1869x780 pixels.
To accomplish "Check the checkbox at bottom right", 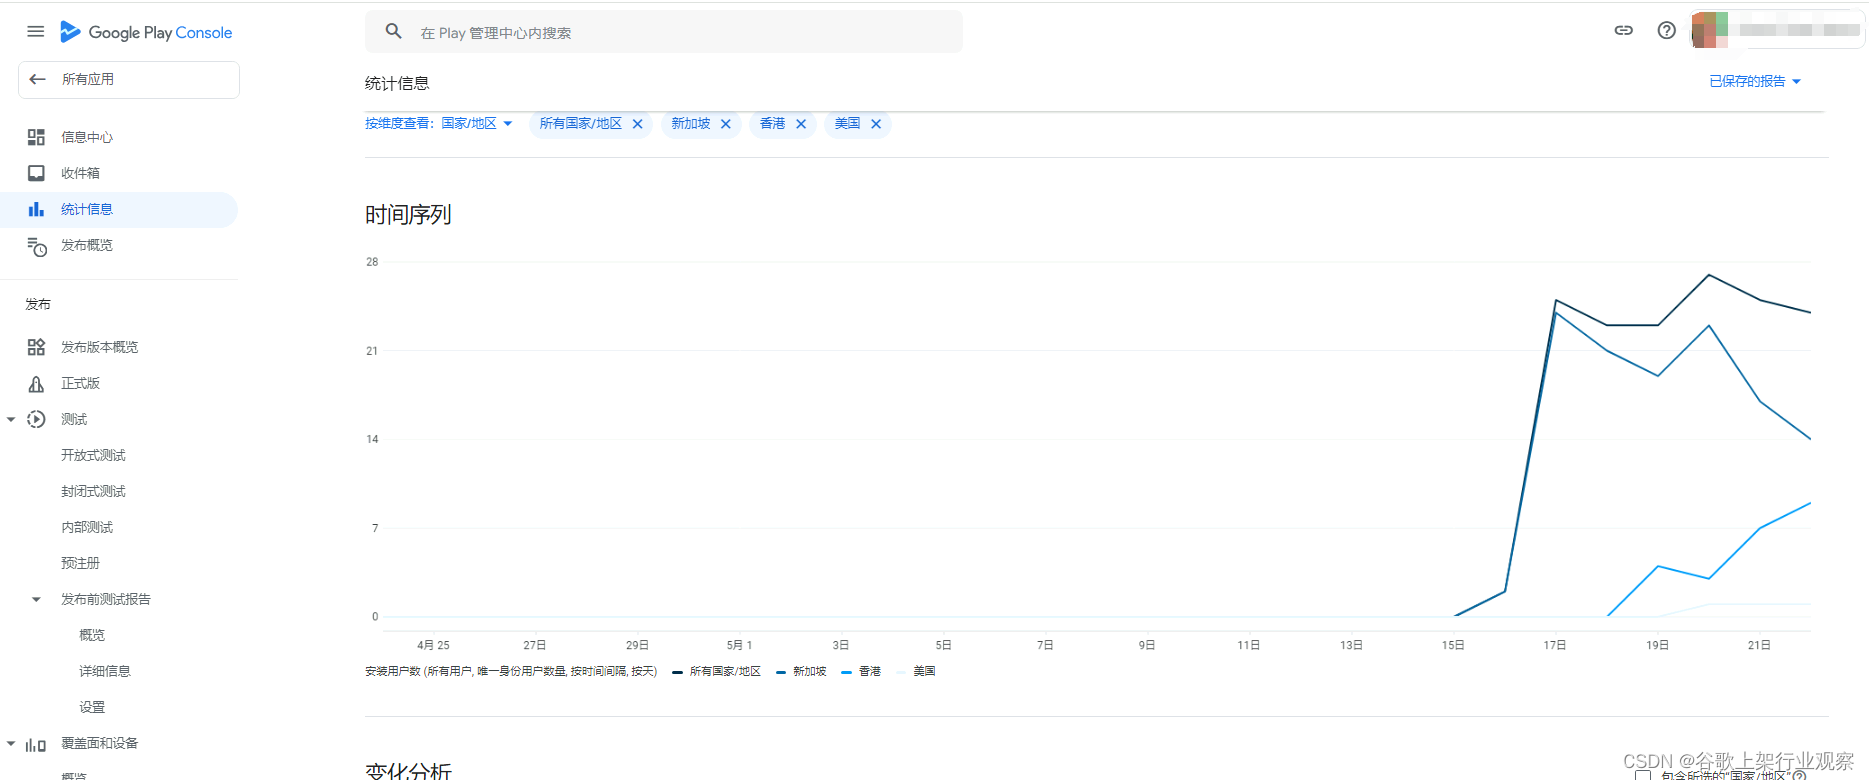I will [1643, 775].
